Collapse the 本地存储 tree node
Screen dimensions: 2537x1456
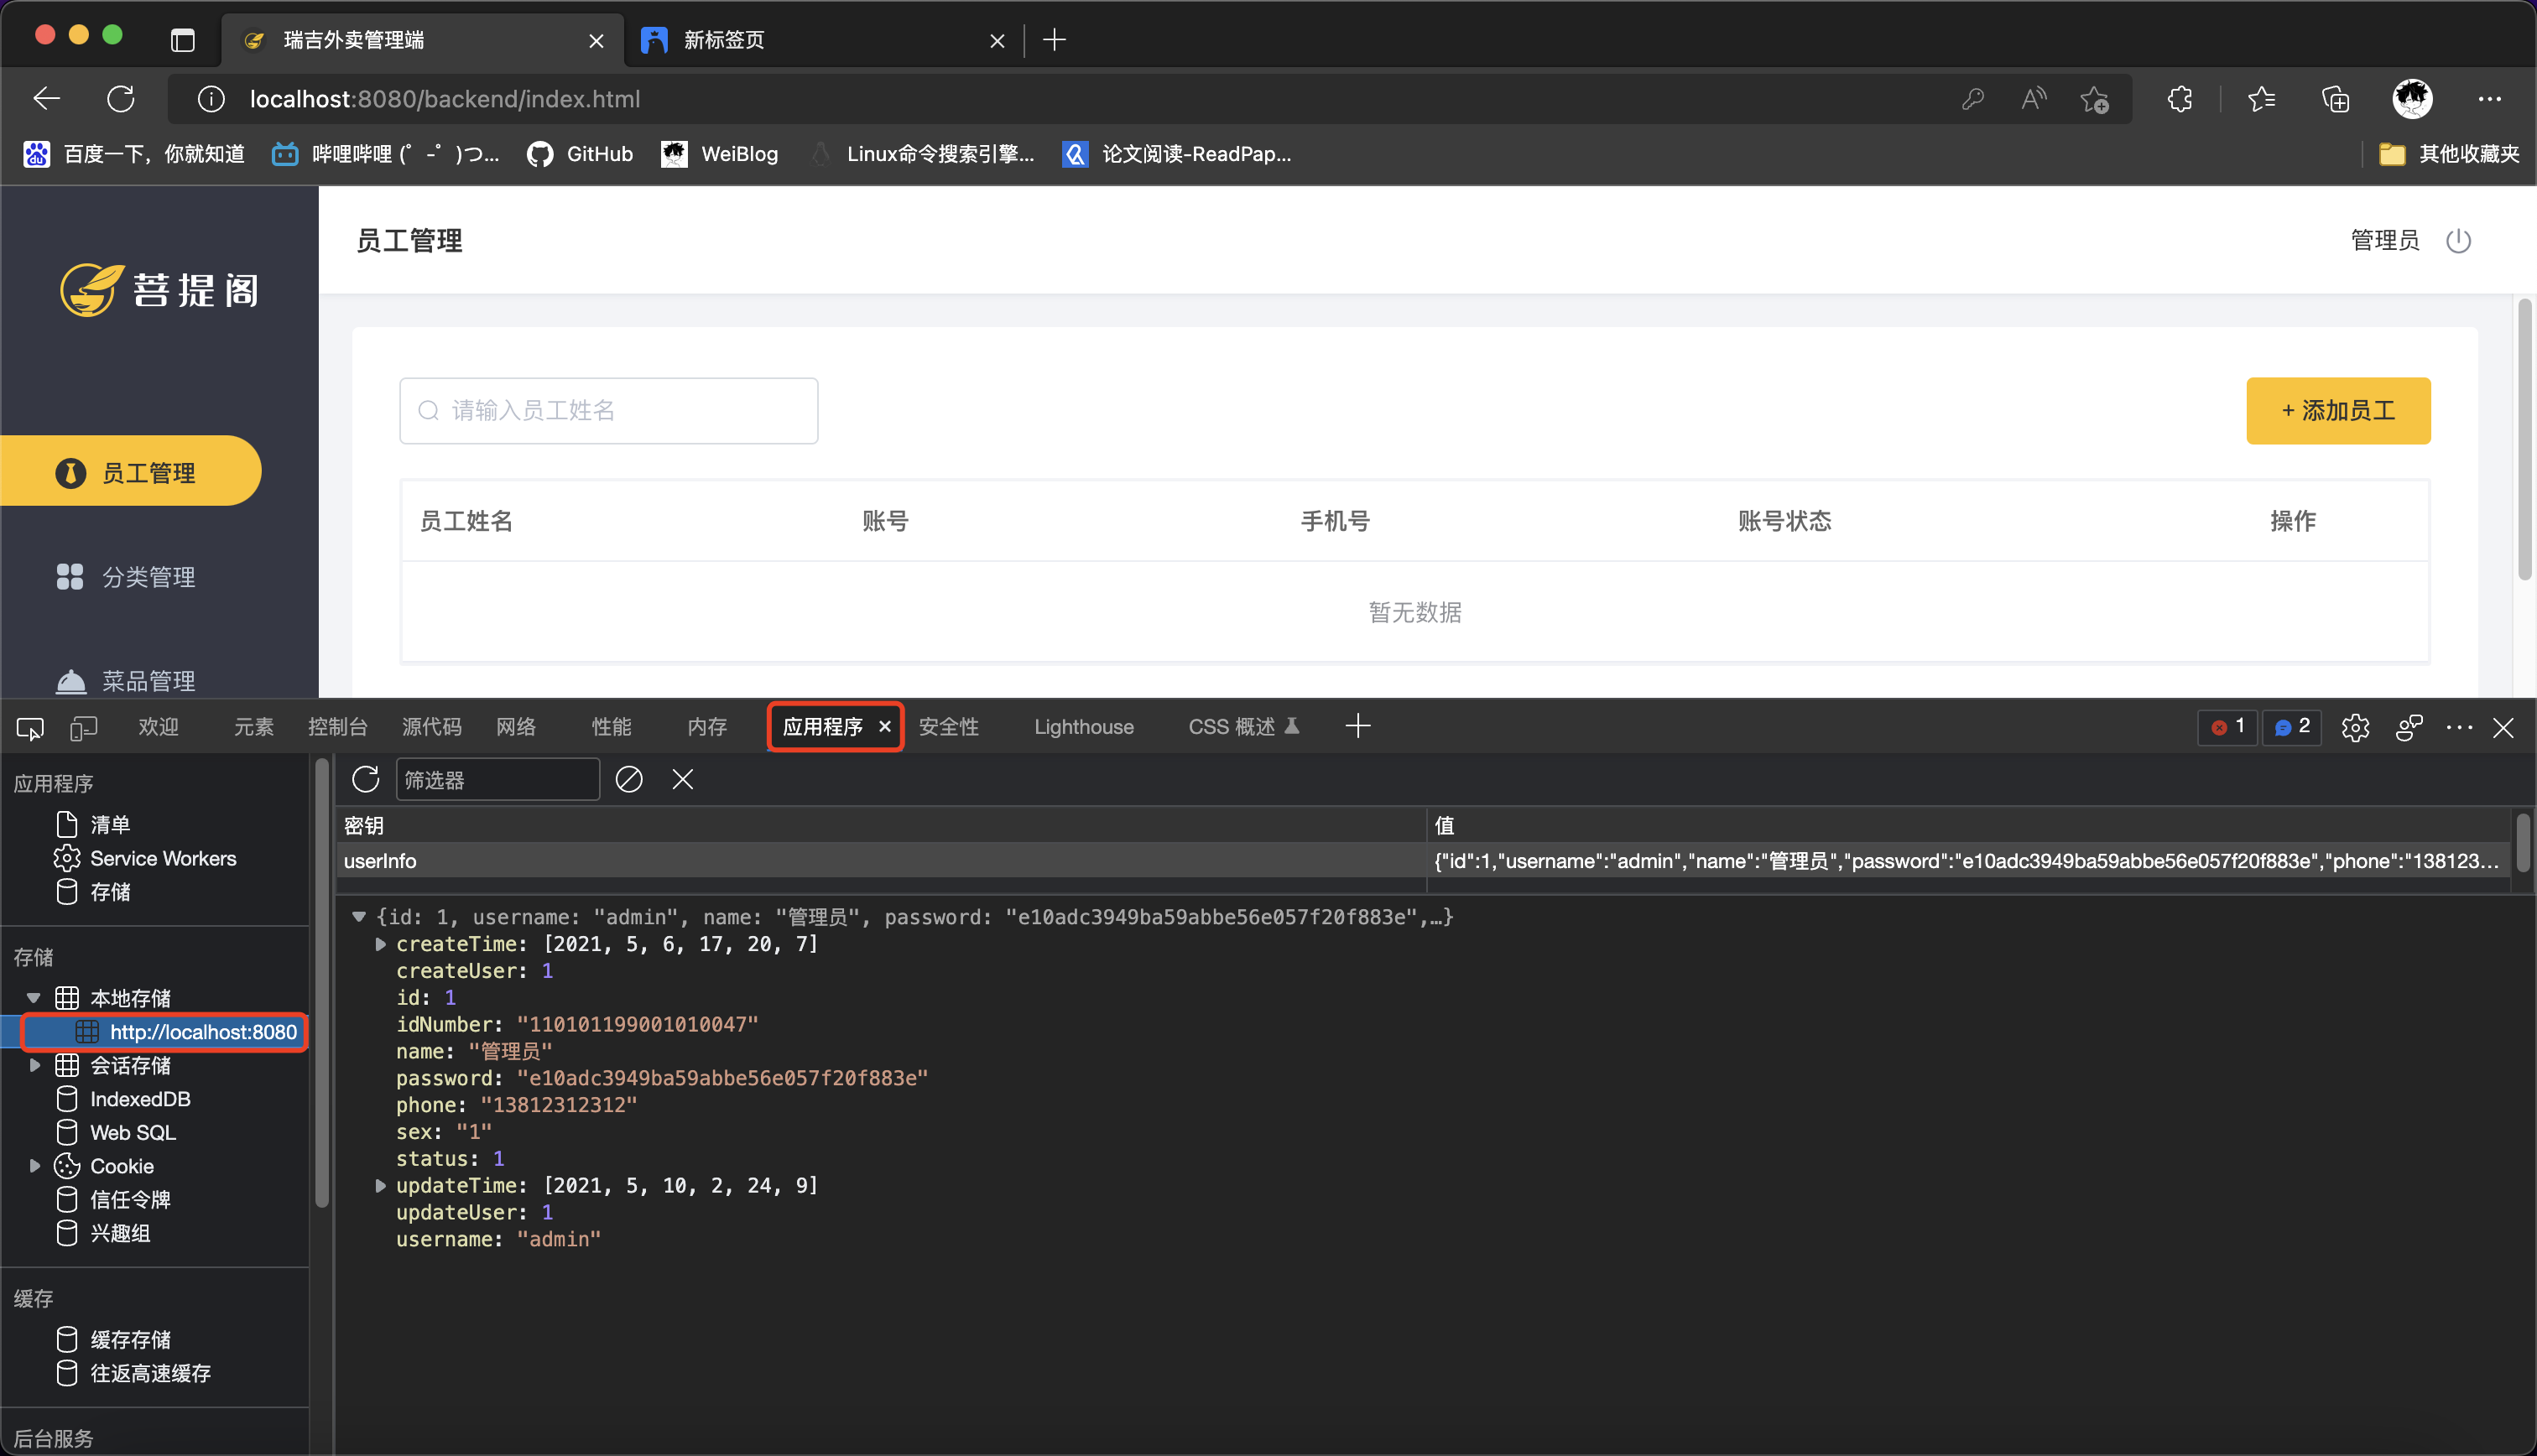point(34,998)
